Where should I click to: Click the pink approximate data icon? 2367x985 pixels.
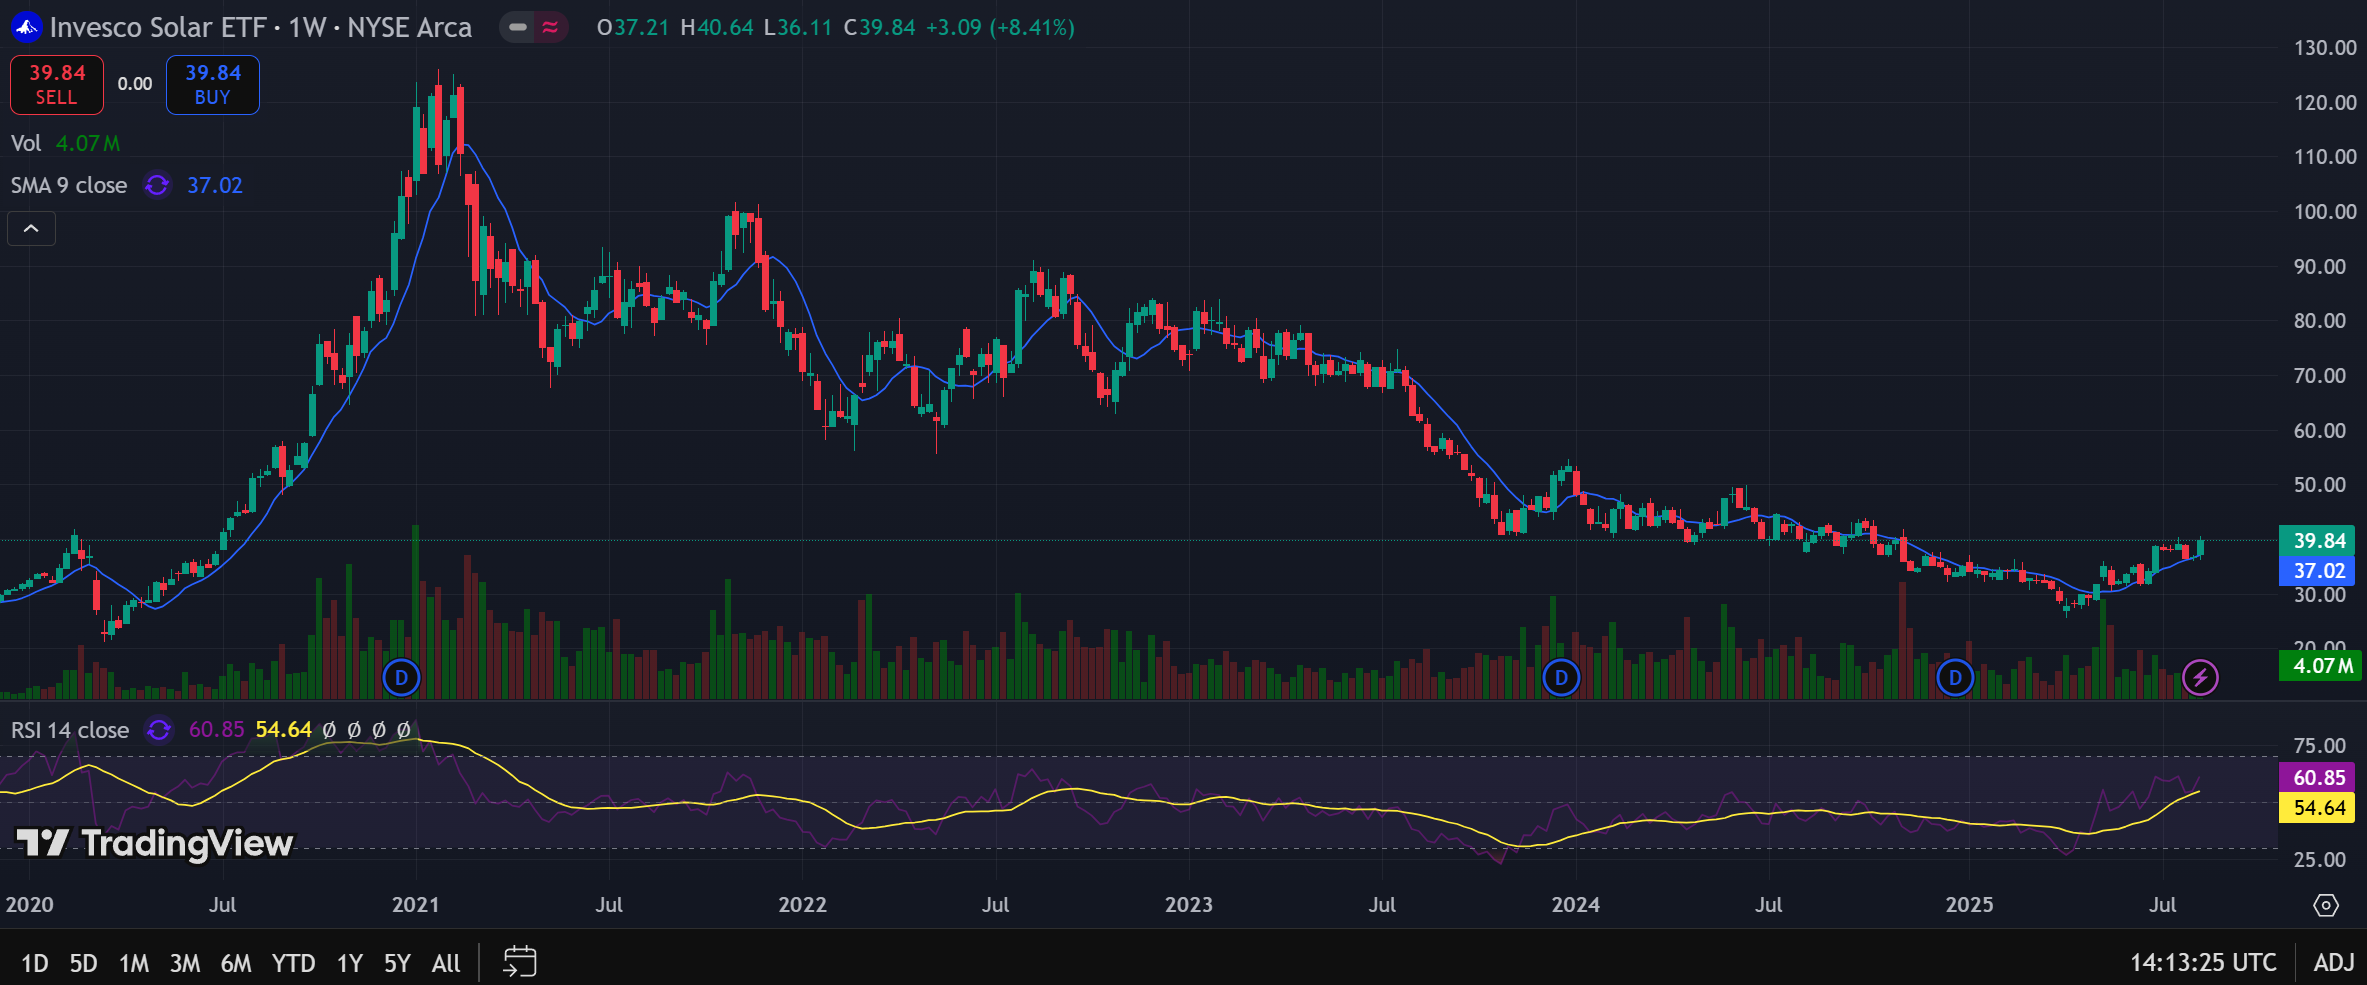pyautogui.click(x=551, y=27)
